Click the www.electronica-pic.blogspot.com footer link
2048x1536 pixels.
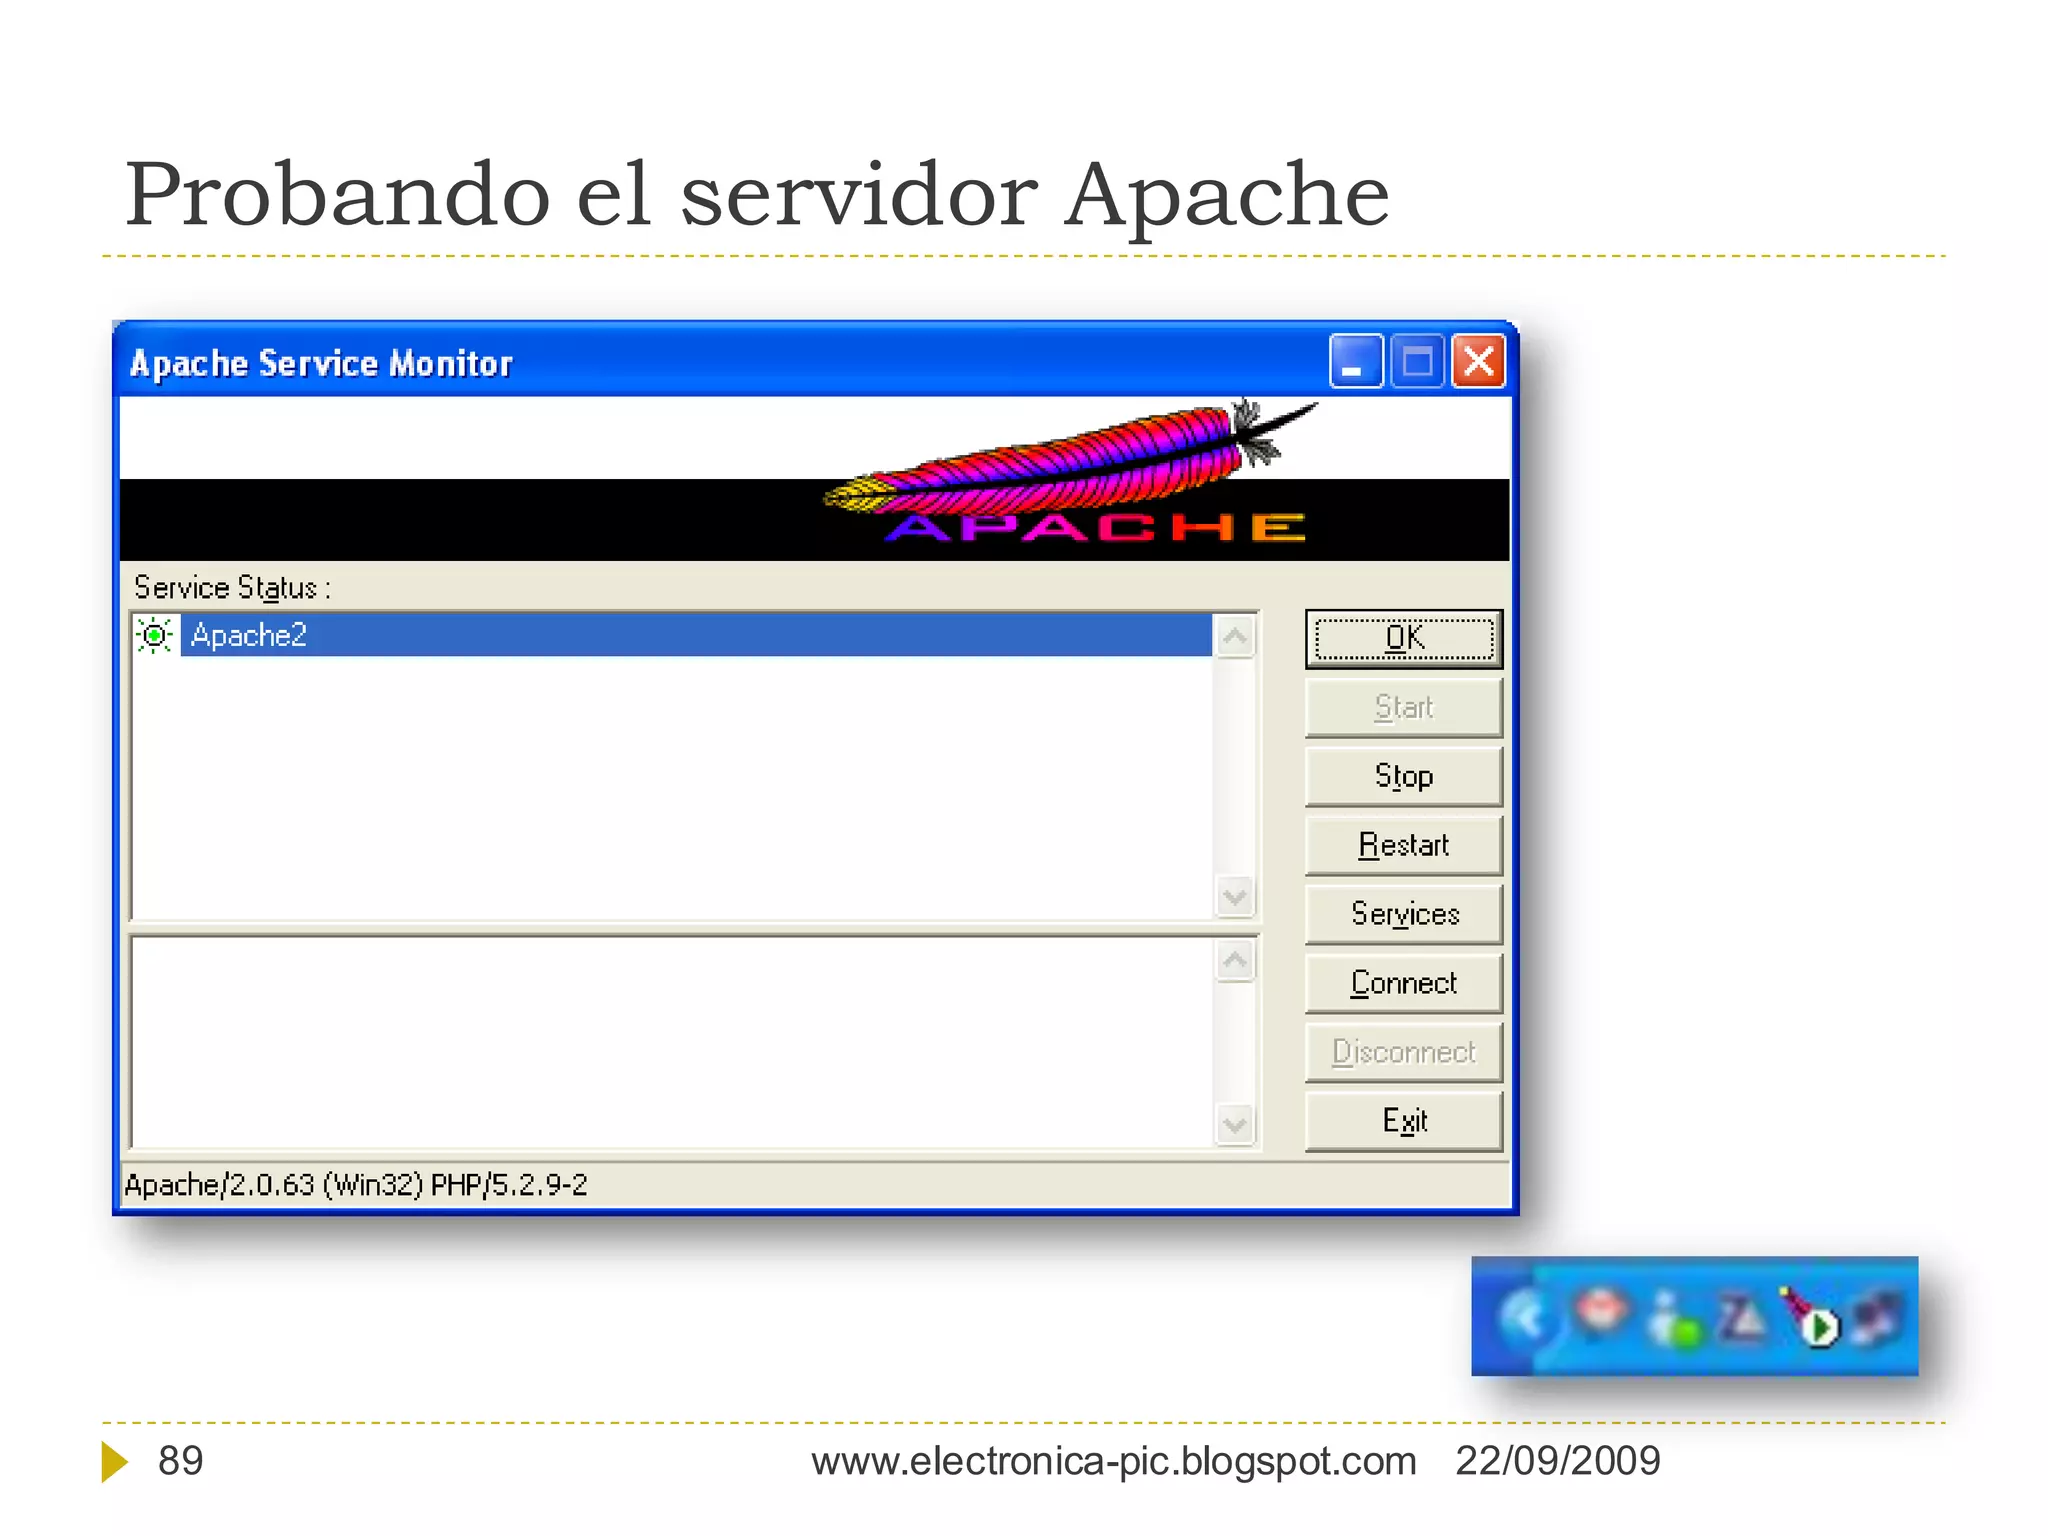[1114, 1461]
